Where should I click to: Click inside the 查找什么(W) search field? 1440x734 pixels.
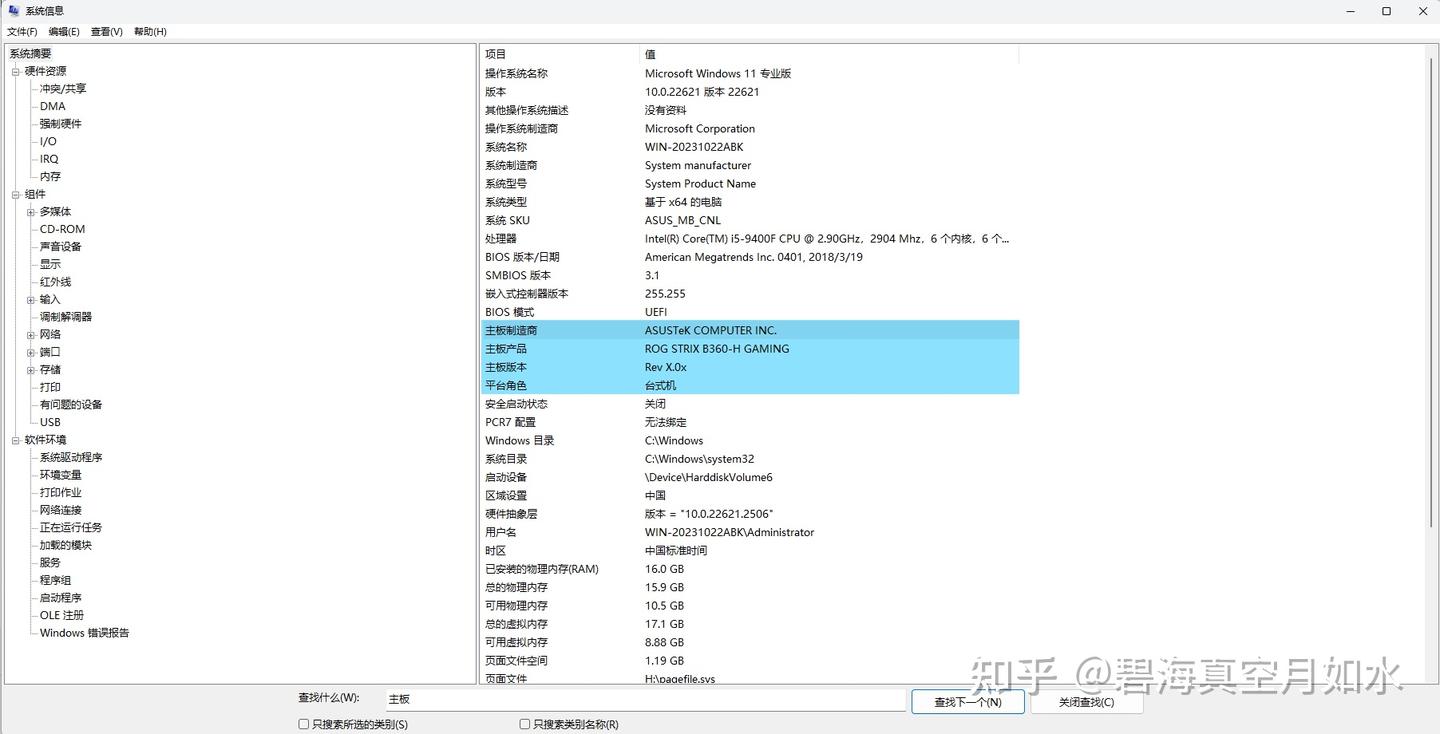(x=640, y=700)
